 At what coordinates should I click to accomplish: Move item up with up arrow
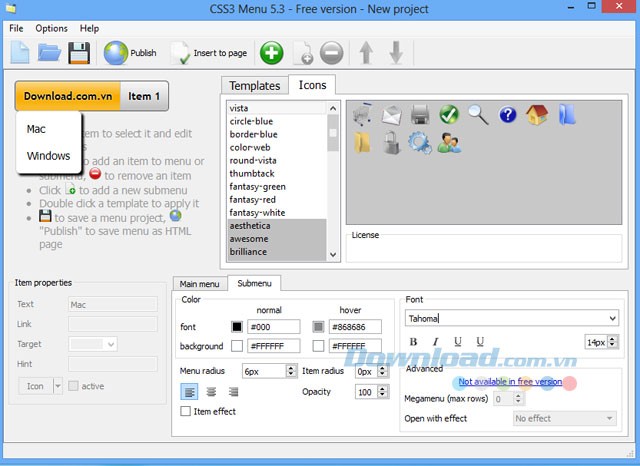pyautogui.click(x=366, y=53)
